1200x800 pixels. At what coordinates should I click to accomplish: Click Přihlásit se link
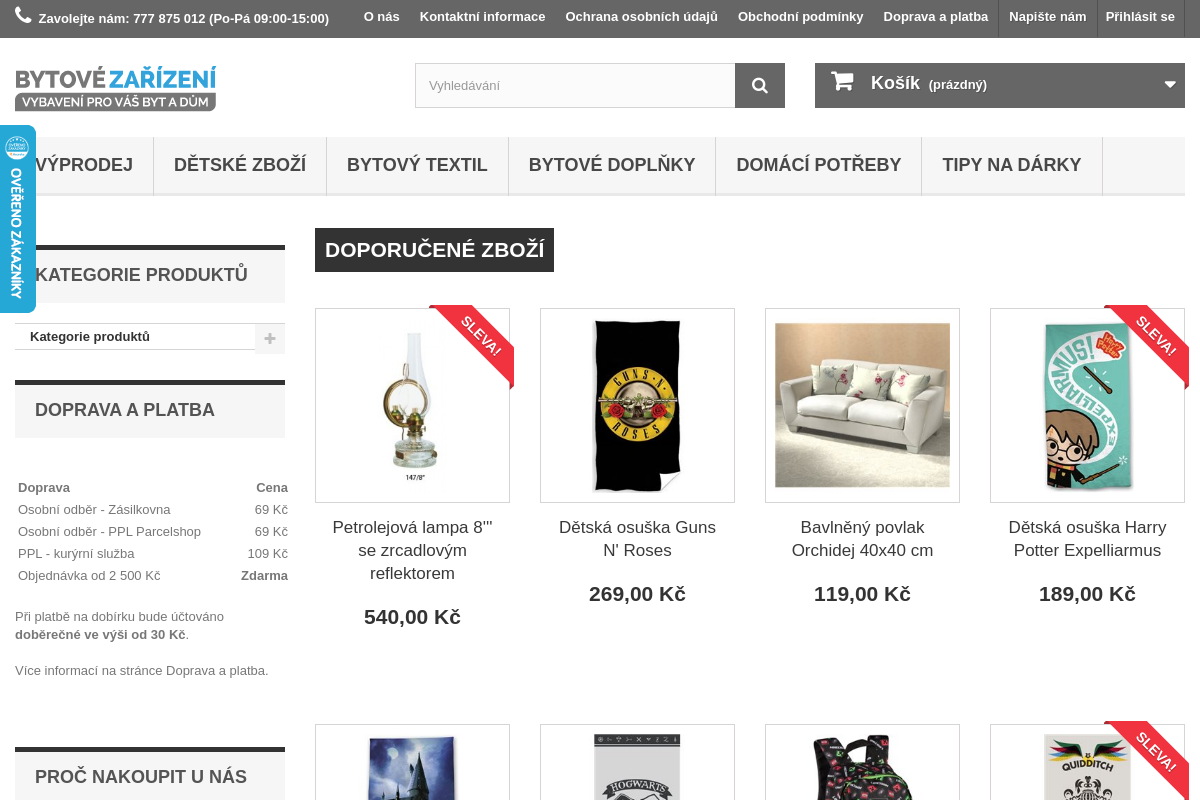(x=1140, y=17)
